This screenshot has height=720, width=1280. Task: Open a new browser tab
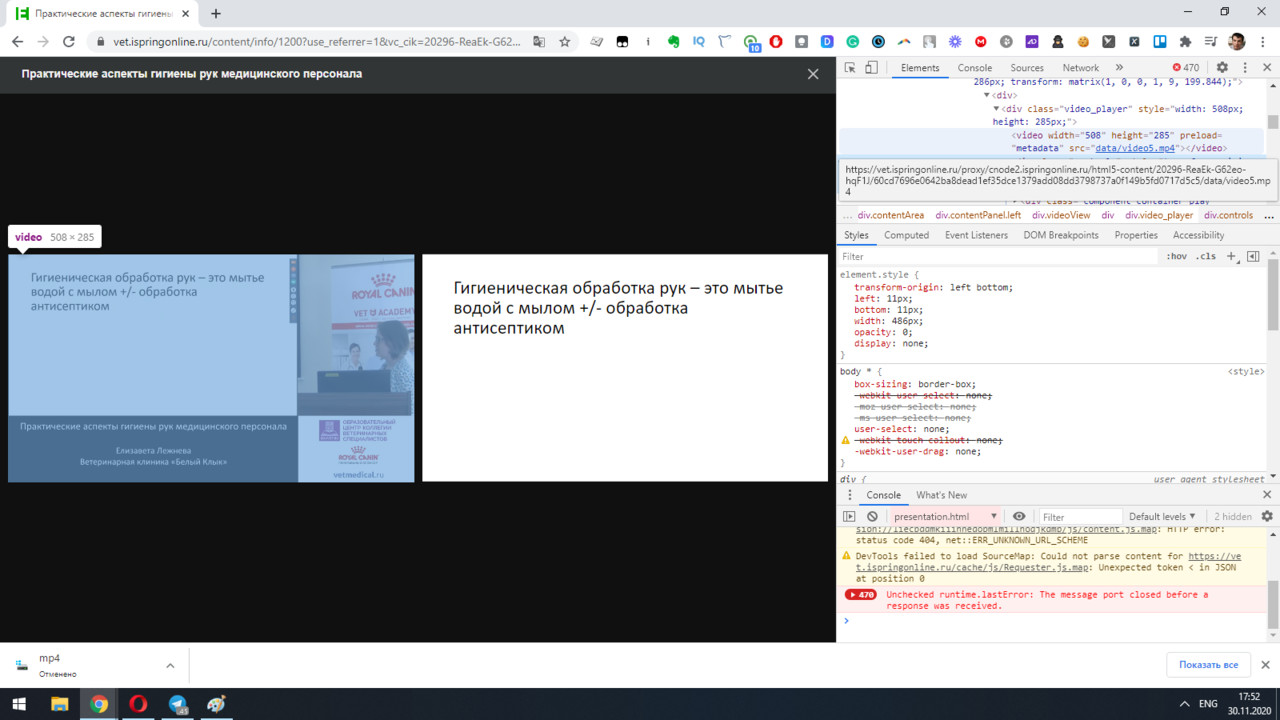(216, 14)
